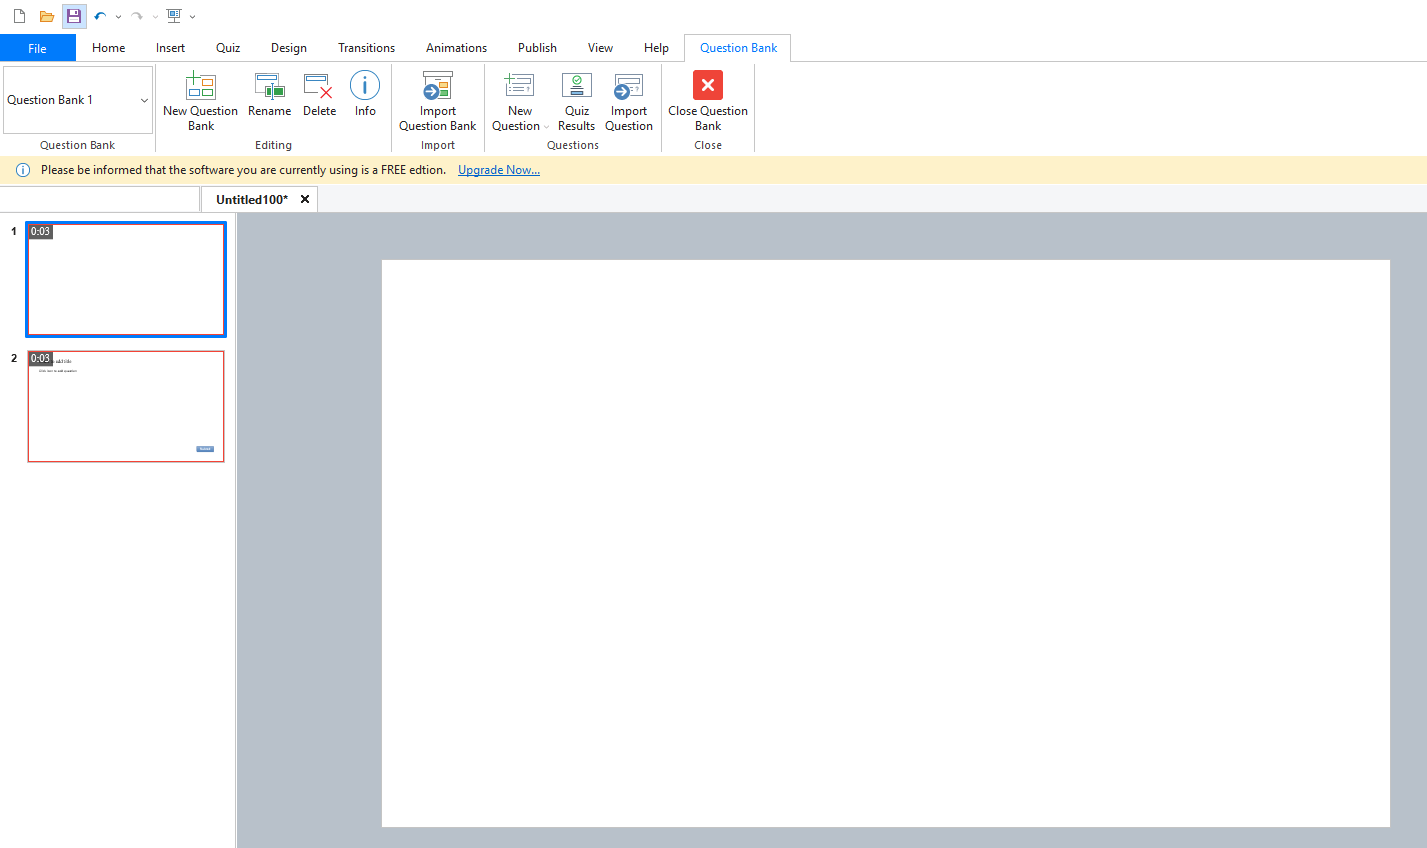Switch to the View tab
The width and height of the screenshot is (1427, 848).
tap(600, 48)
